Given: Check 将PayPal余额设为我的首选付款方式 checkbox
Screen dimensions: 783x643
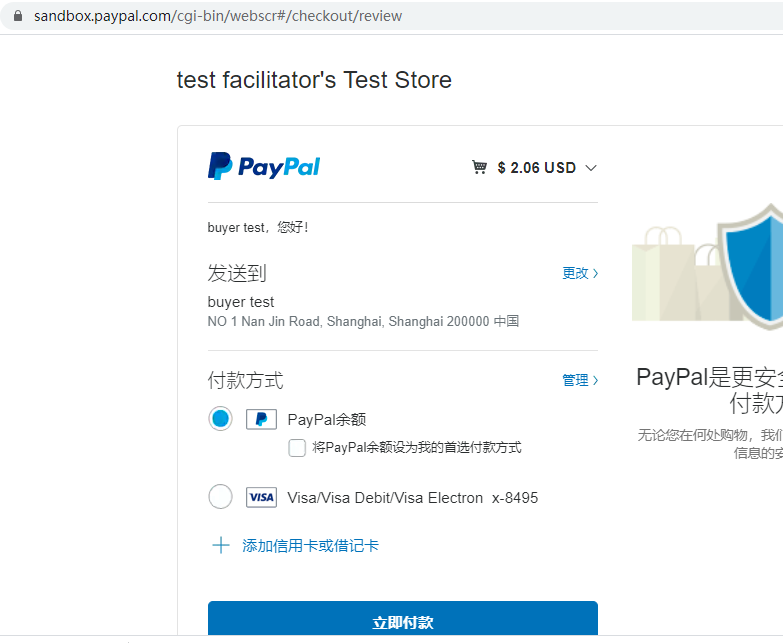Looking at the screenshot, I should 297,448.
